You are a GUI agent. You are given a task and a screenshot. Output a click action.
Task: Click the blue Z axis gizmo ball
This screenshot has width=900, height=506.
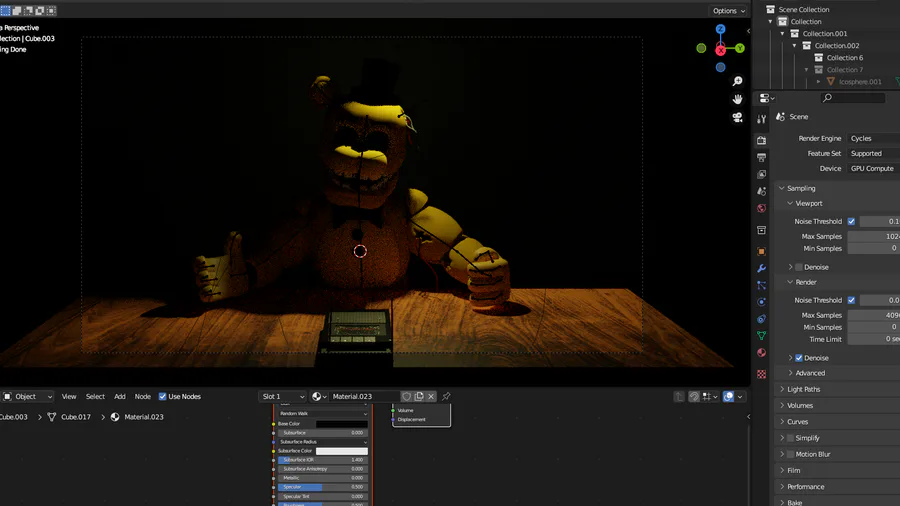(x=720, y=29)
